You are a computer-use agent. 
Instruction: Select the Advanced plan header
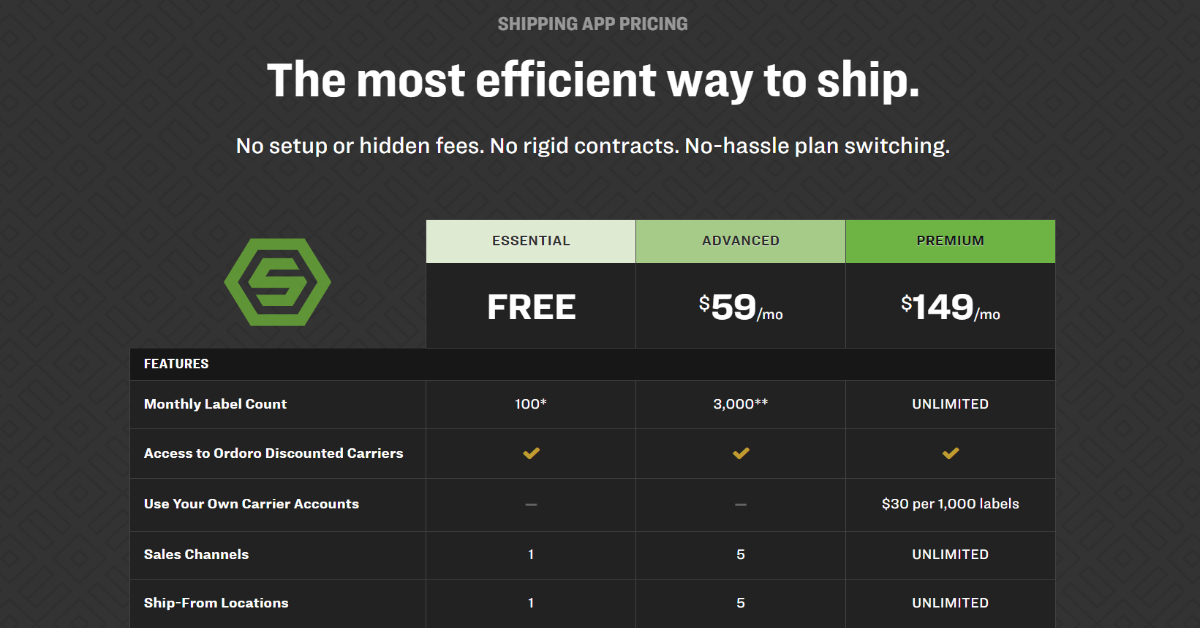click(741, 241)
